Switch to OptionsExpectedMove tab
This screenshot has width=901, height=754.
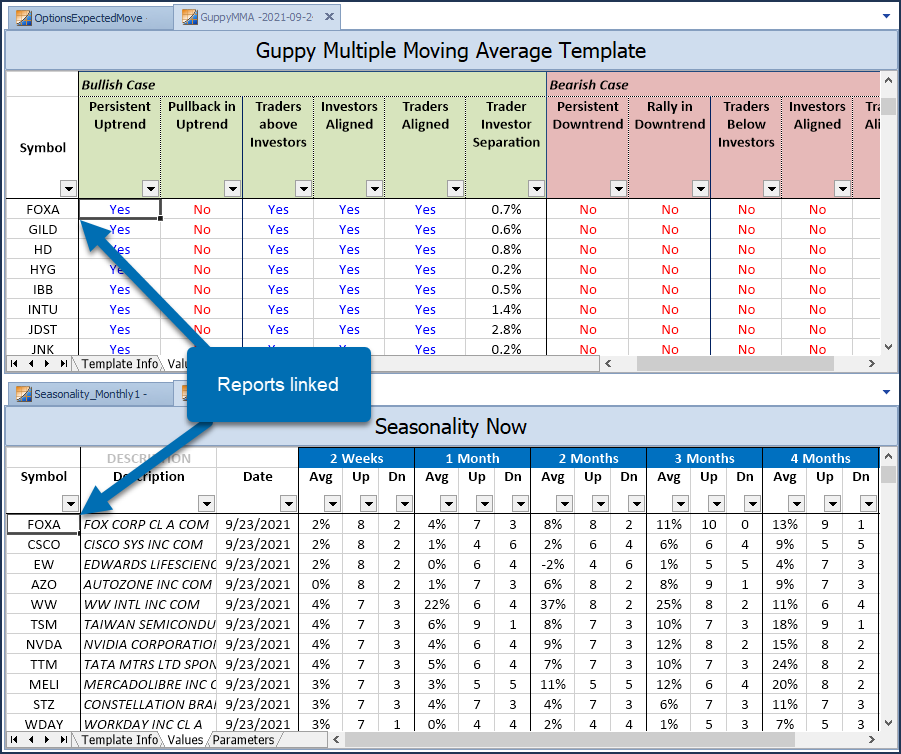click(89, 18)
